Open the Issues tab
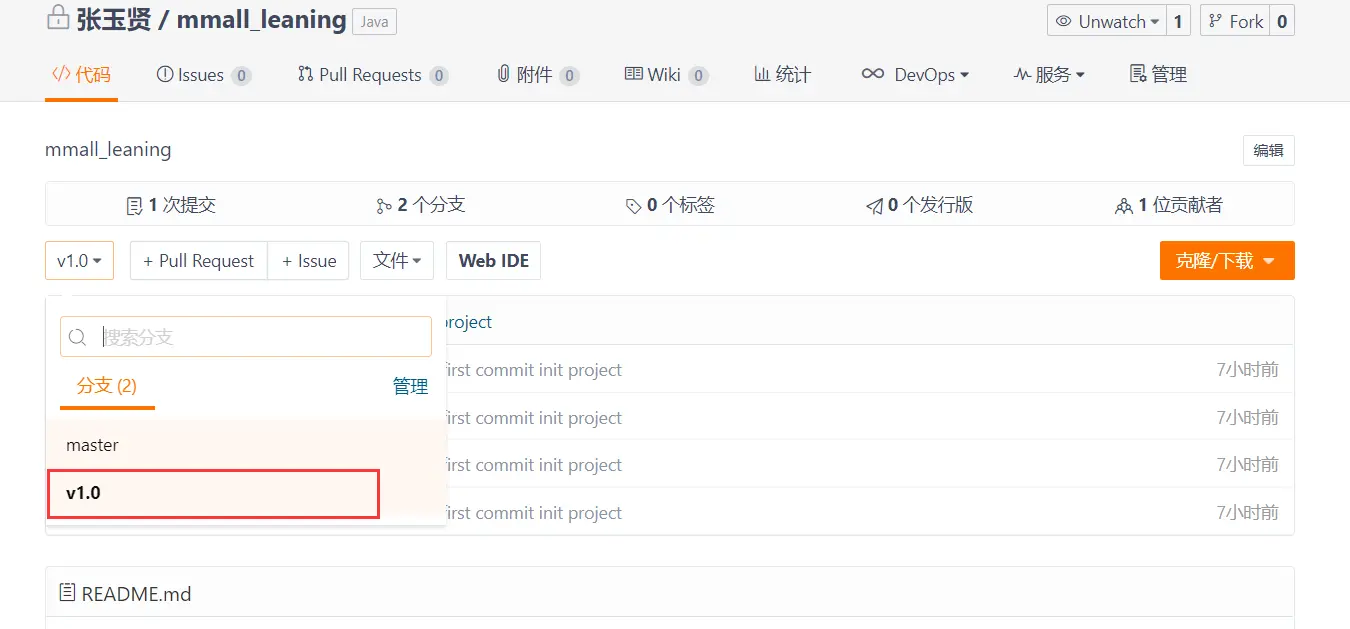This screenshot has width=1350, height=629. (204, 75)
